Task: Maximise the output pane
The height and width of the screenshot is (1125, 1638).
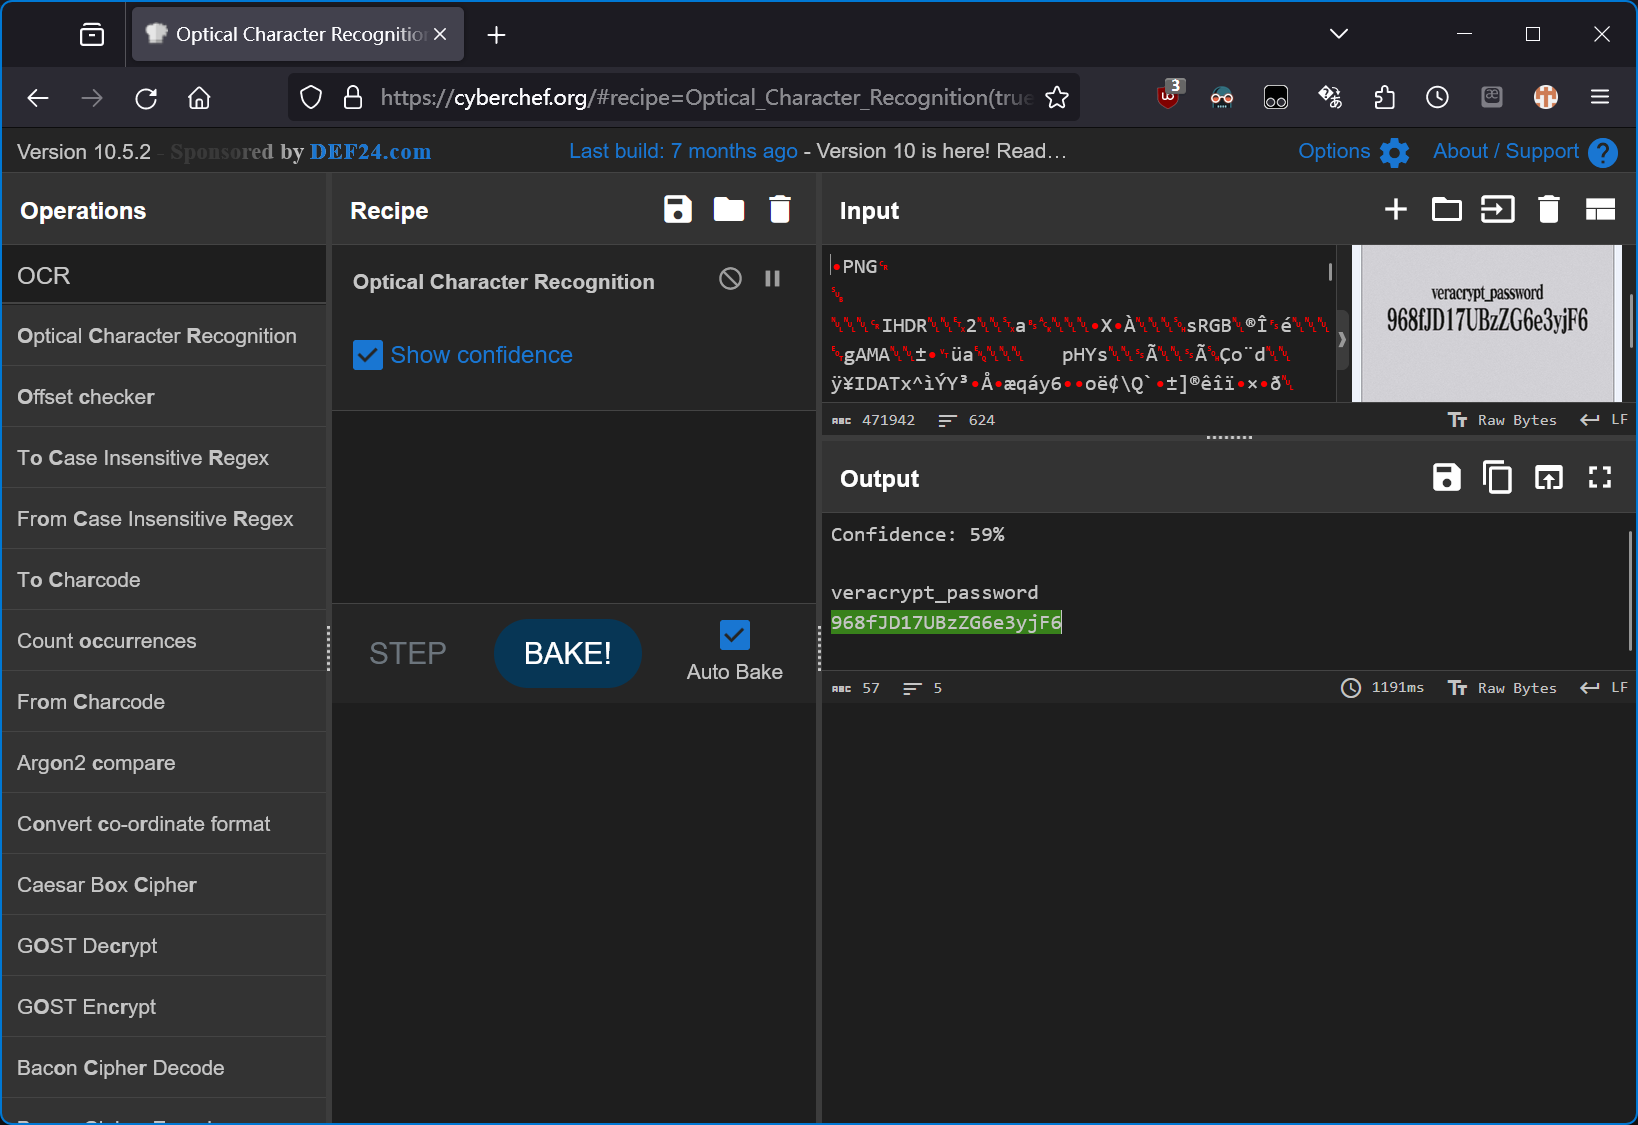Action: coord(1599,478)
